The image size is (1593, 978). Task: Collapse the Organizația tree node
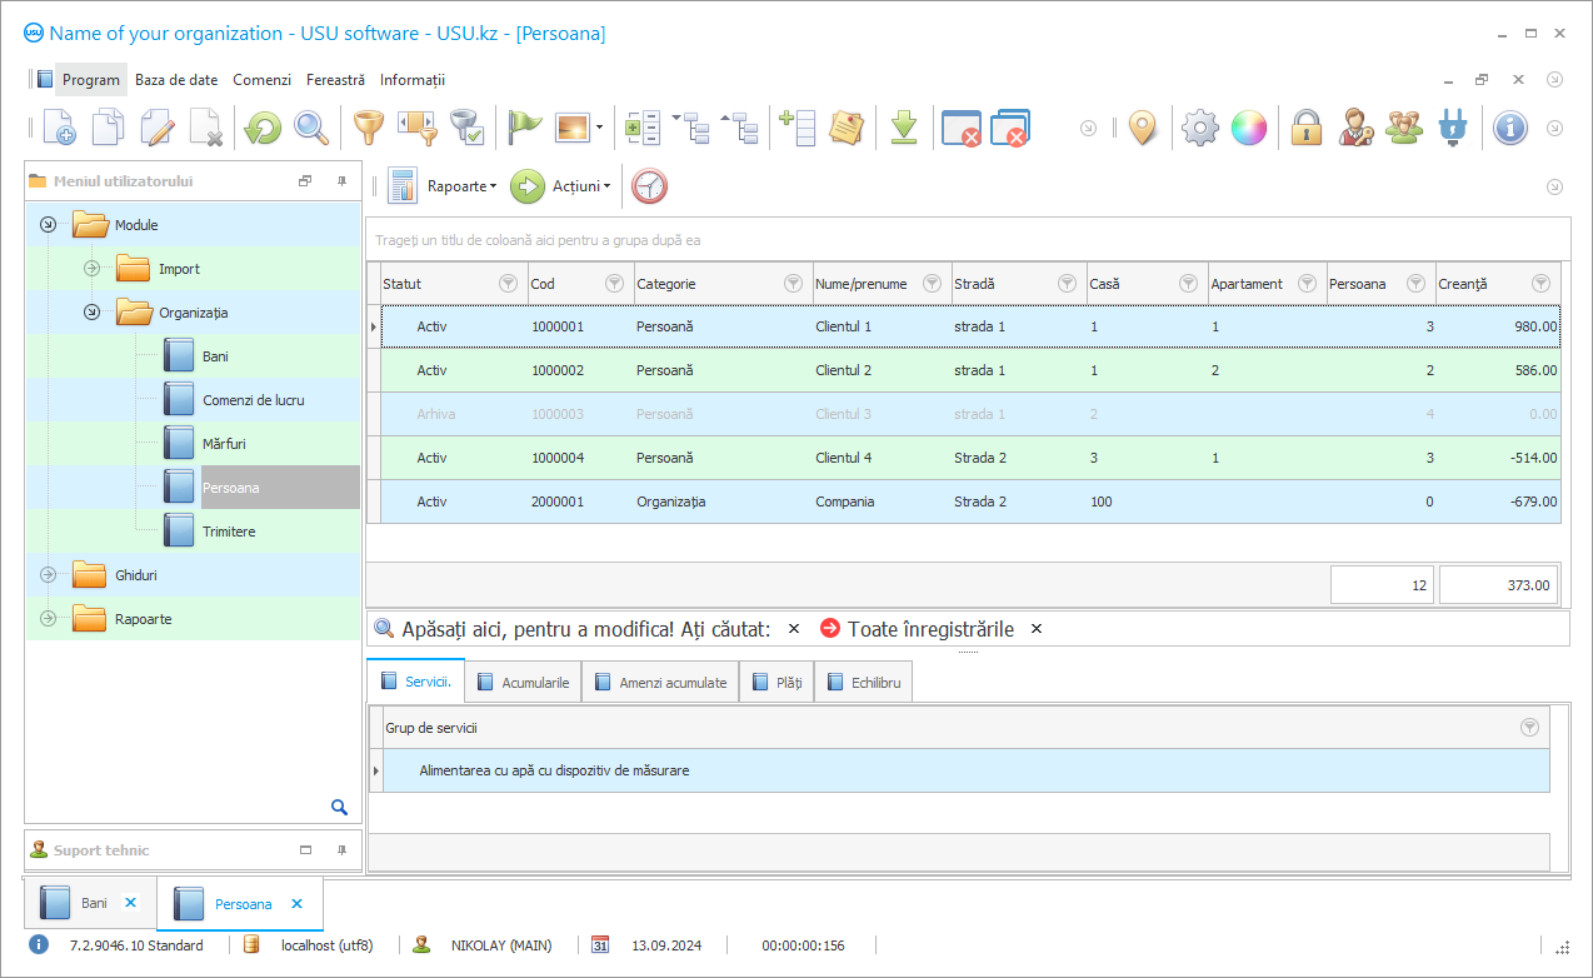[x=92, y=312]
